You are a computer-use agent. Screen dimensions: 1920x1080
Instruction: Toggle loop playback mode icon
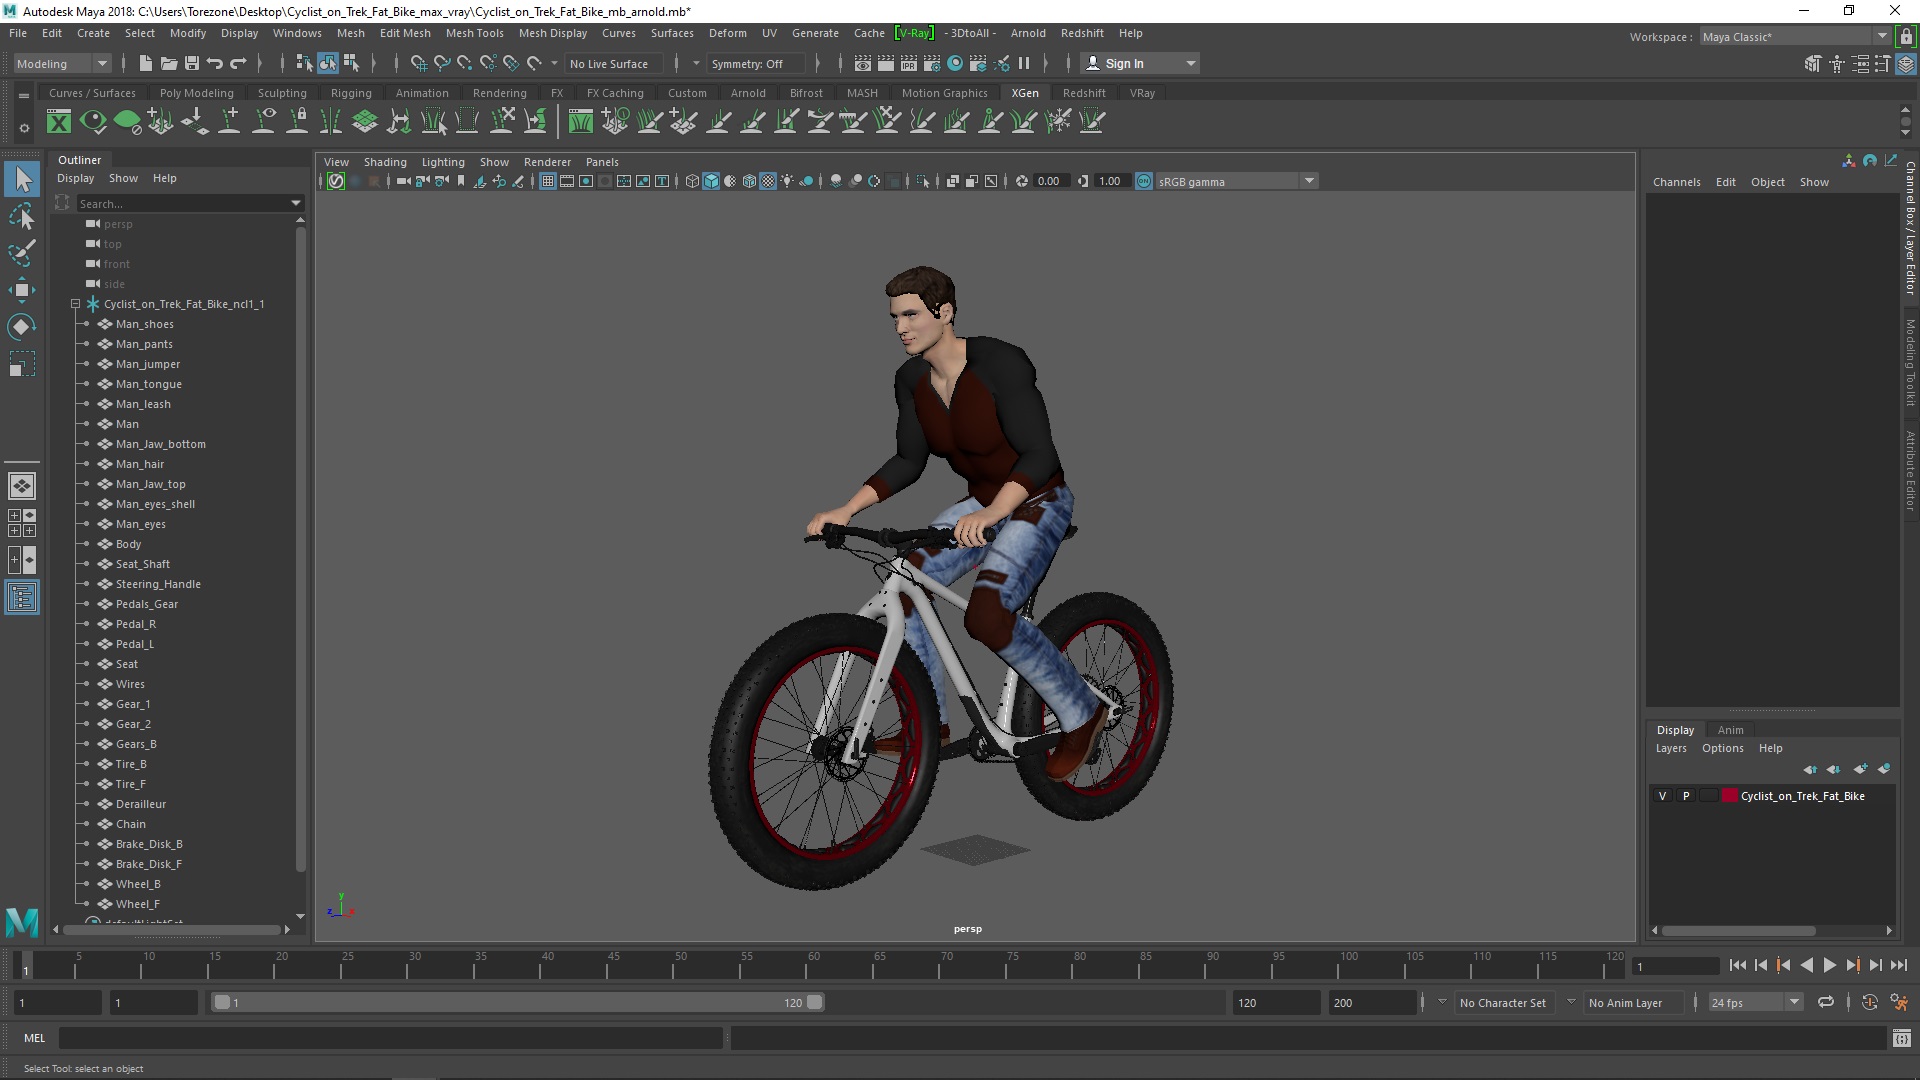point(1826,1002)
